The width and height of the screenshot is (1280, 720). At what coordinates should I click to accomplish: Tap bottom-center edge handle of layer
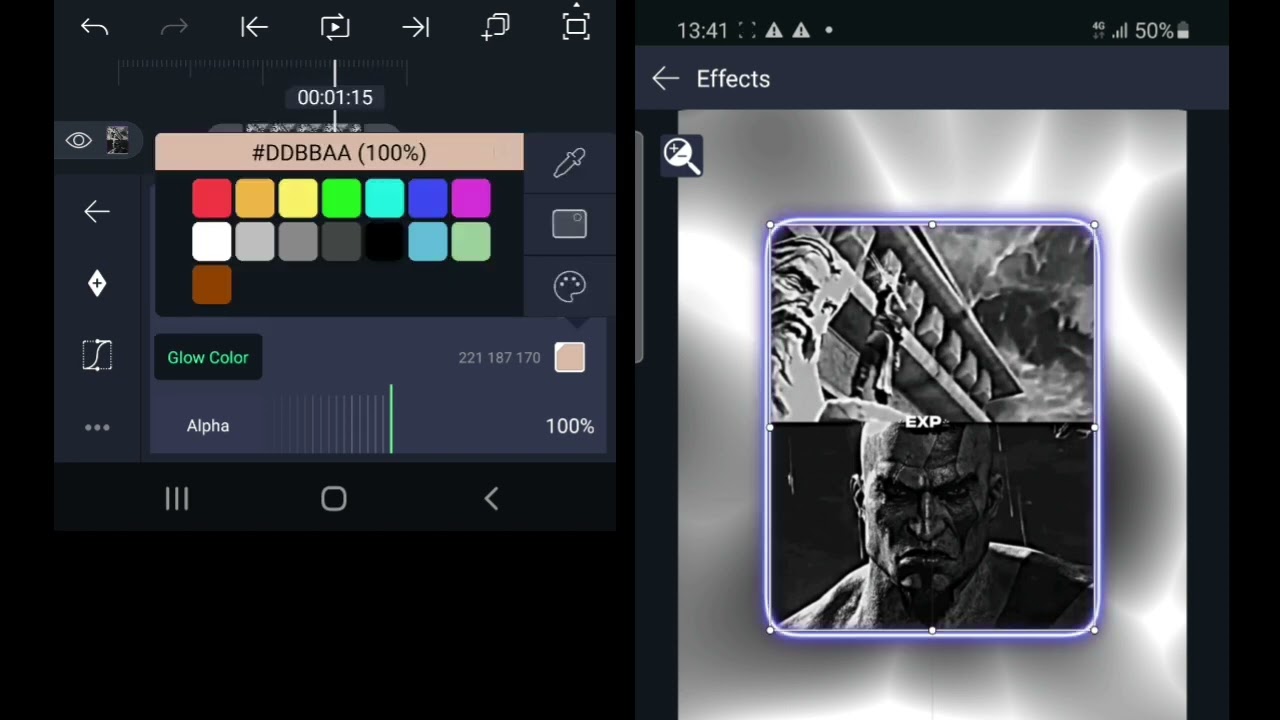pyautogui.click(x=932, y=630)
